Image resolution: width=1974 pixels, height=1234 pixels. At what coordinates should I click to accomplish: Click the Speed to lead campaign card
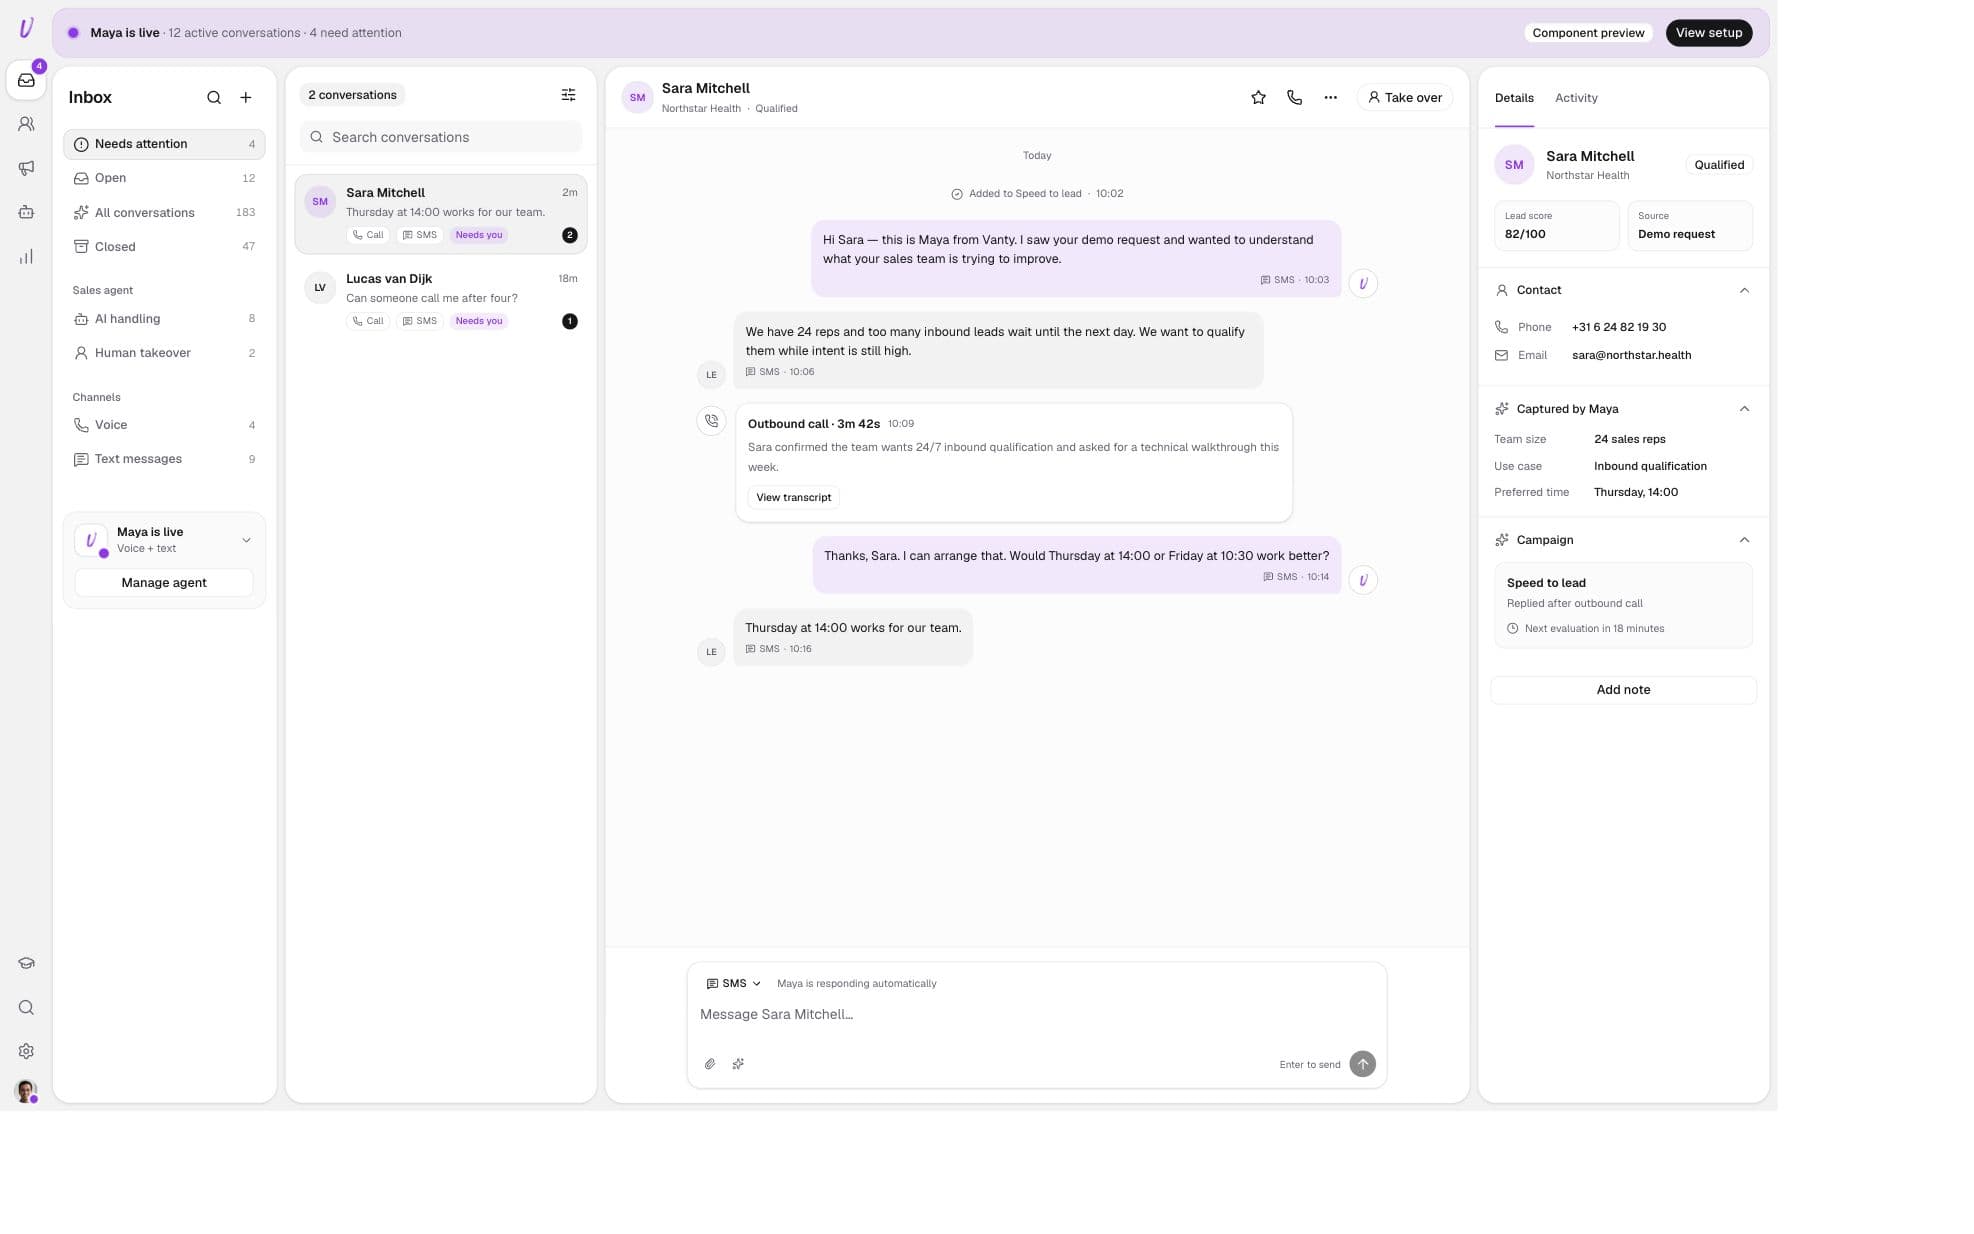1623,605
